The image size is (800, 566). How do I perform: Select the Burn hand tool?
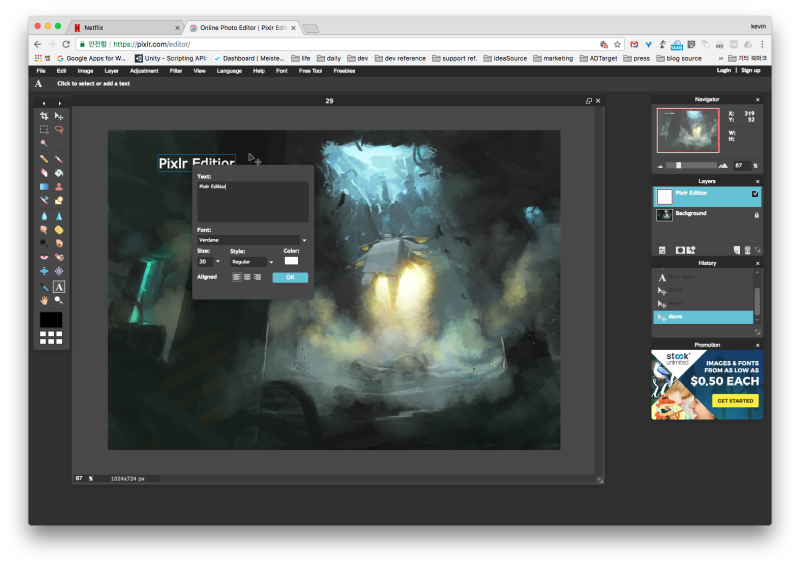(59, 243)
